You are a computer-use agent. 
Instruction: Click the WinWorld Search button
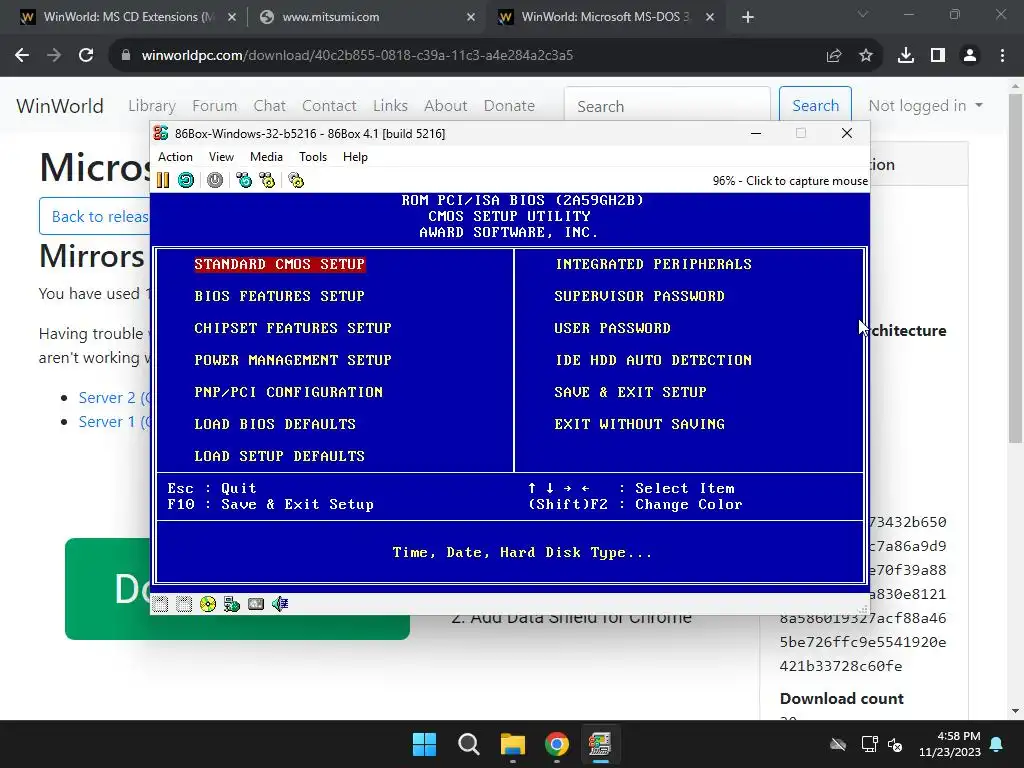coord(815,106)
